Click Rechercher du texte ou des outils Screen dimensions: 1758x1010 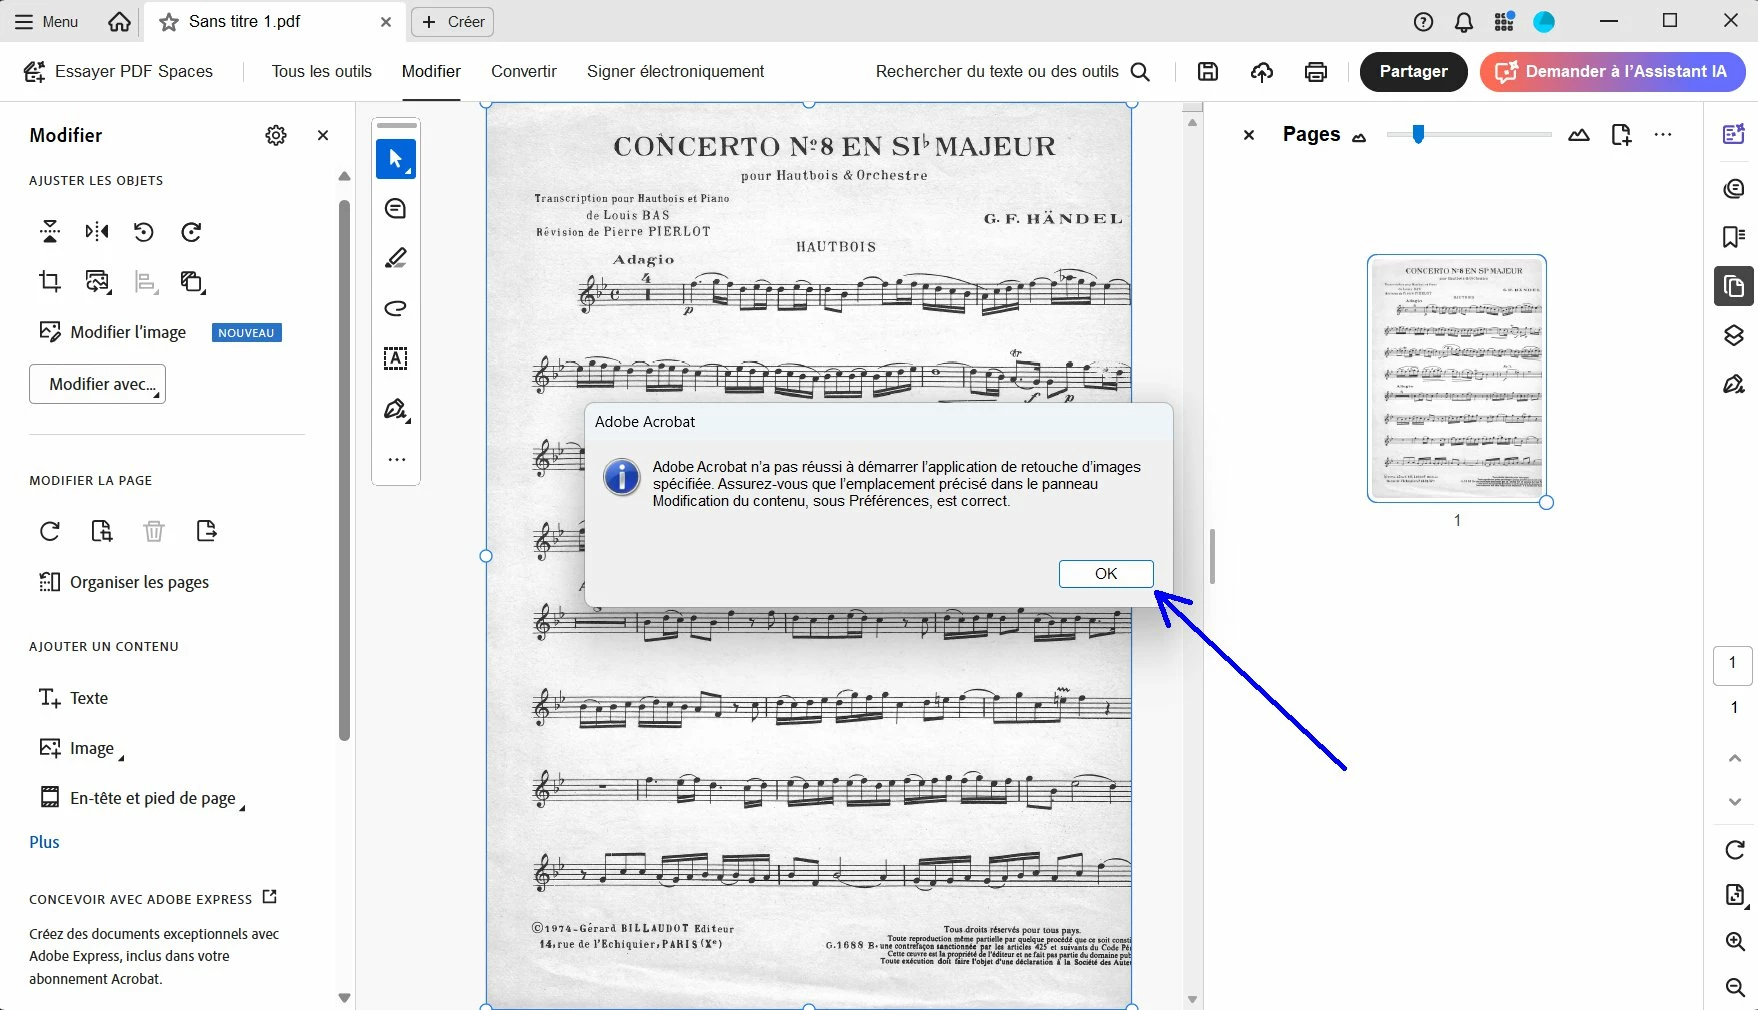[1012, 71]
